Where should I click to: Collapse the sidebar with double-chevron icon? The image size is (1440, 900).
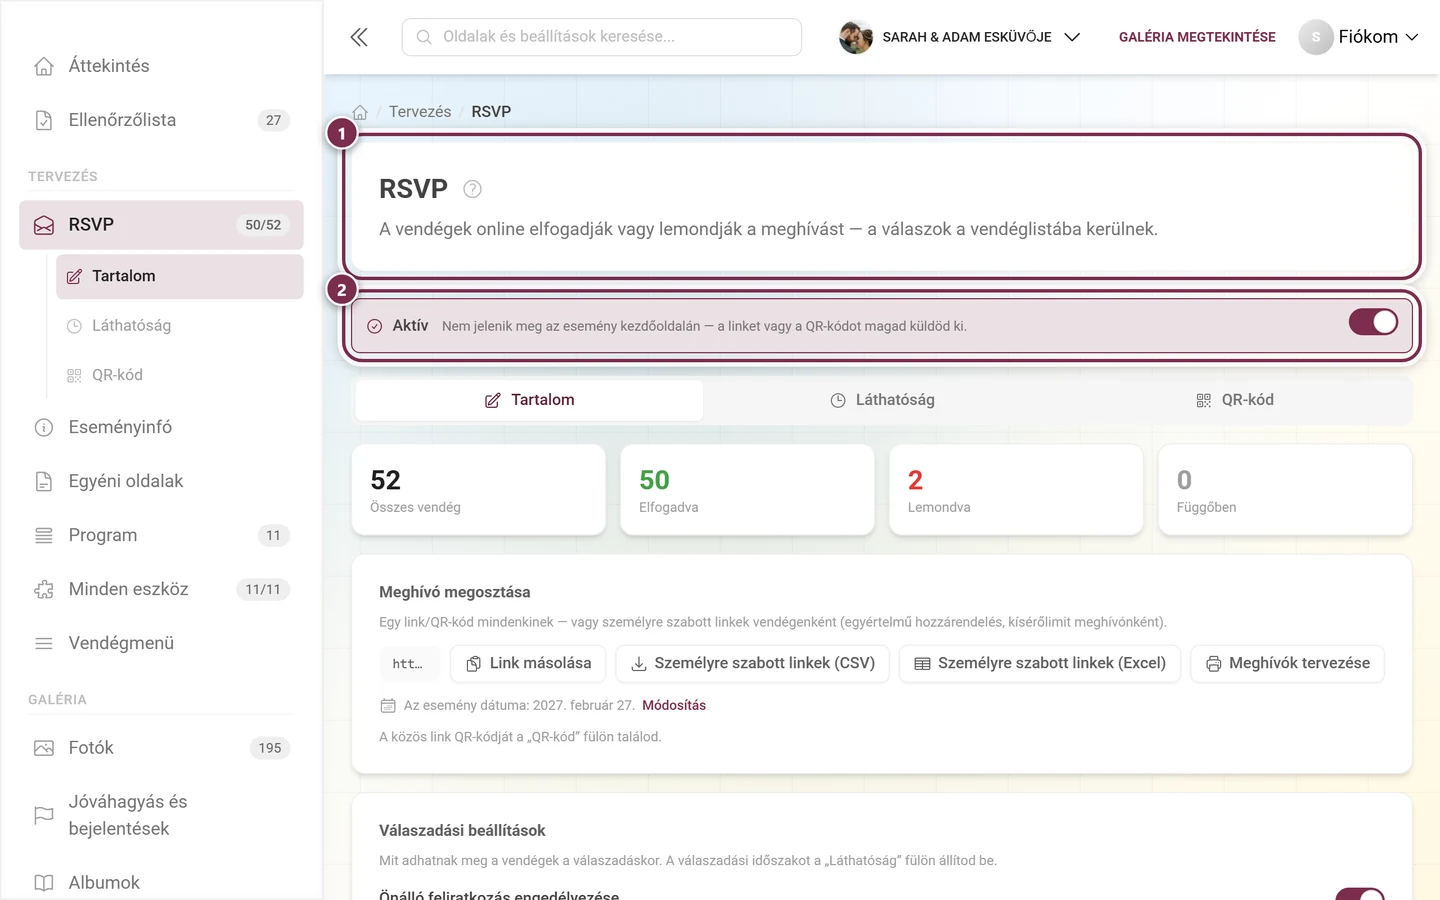[x=359, y=37]
